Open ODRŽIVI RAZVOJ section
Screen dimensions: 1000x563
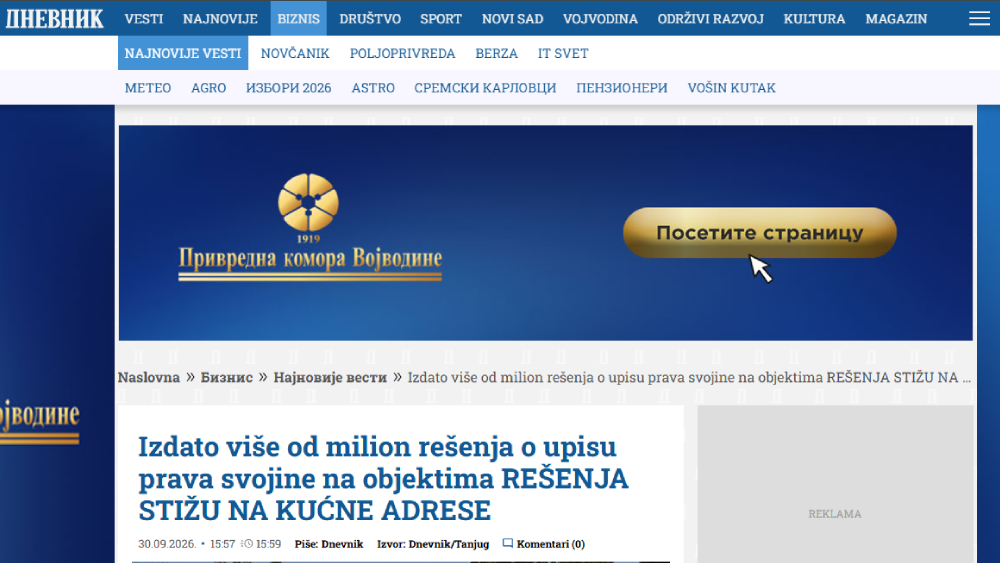(x=710, y=18)
